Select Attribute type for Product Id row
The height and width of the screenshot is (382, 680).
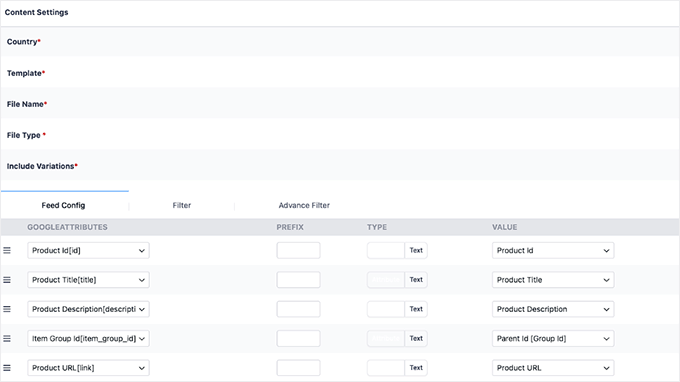click(386, 251)
